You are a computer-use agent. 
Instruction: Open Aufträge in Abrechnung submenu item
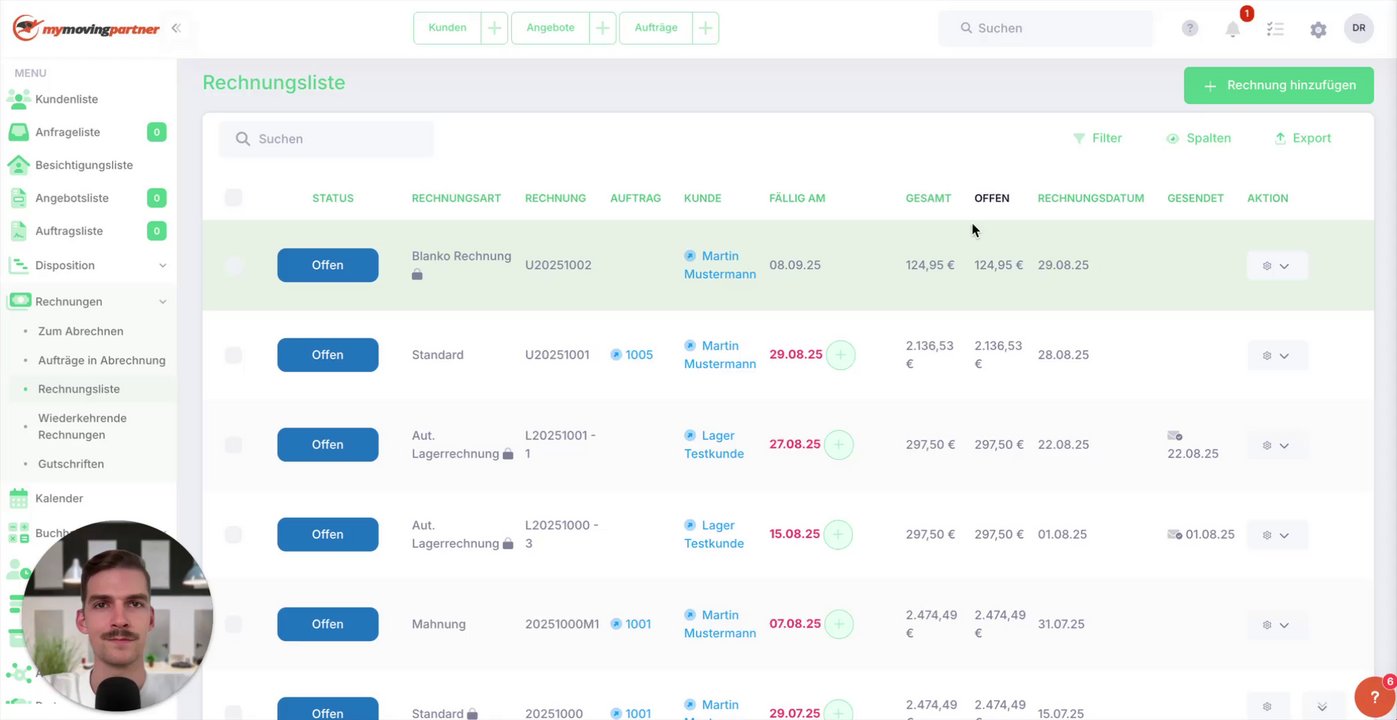tap(102, 360)
